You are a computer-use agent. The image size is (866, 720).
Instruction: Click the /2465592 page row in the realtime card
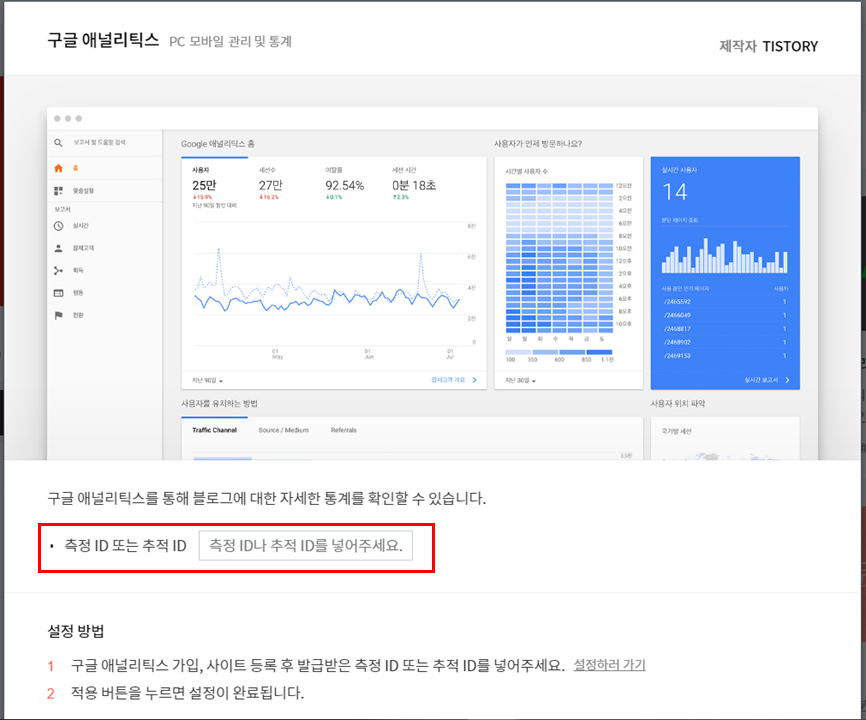[x=725, y=301]
